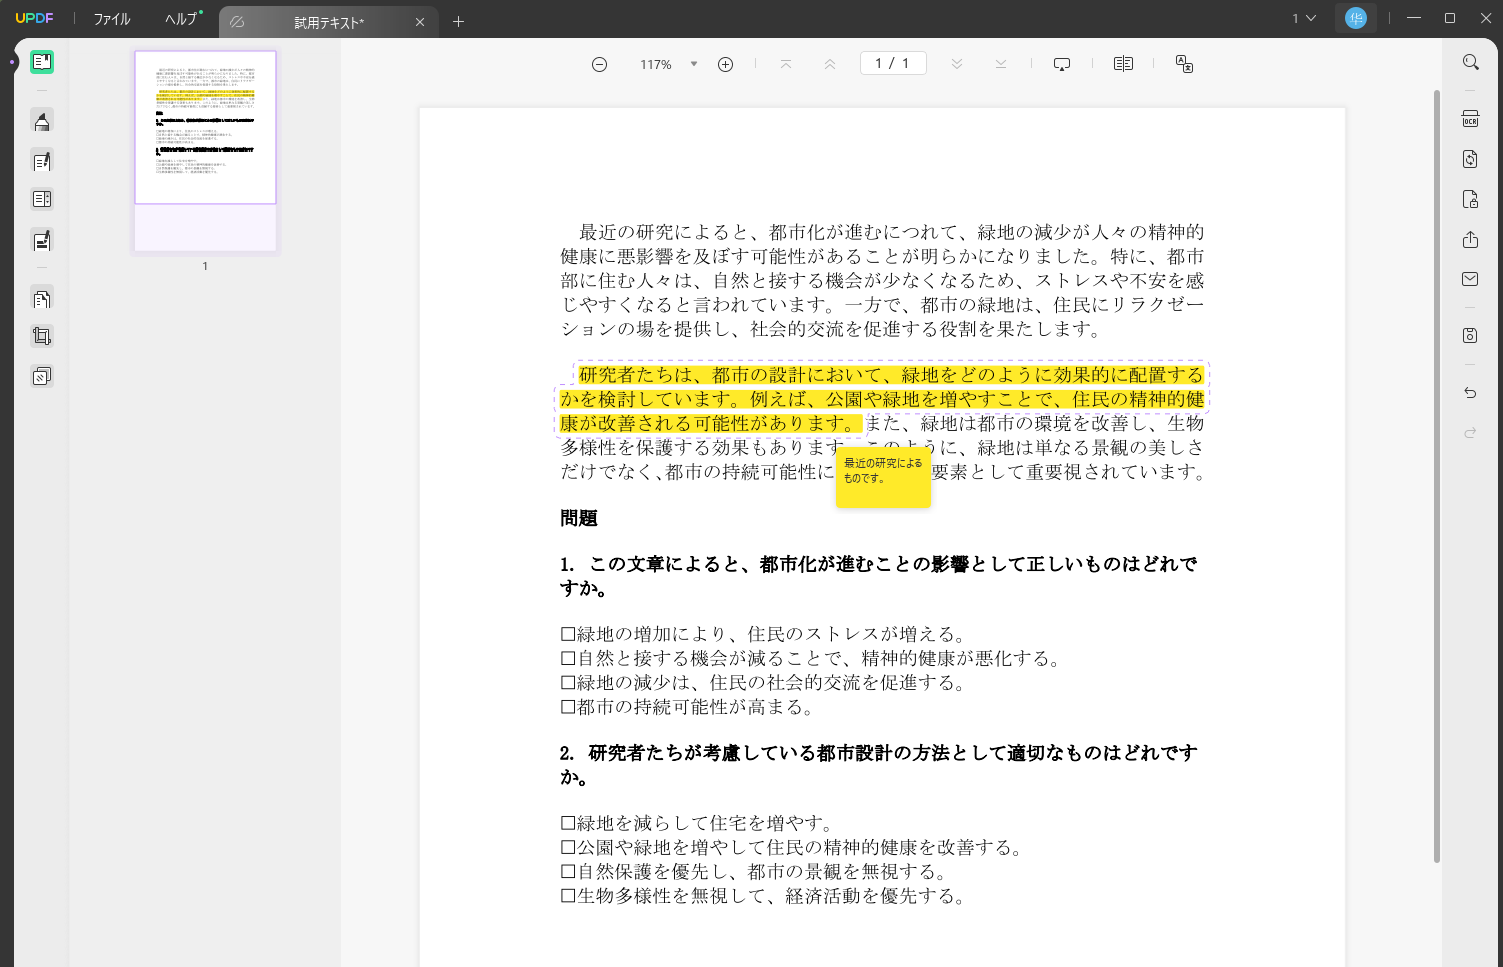Image resolution: width=1503 pixels, height=967 pixels.
Task: Select the highlighter annotation tool
Action: click(41, 121)
